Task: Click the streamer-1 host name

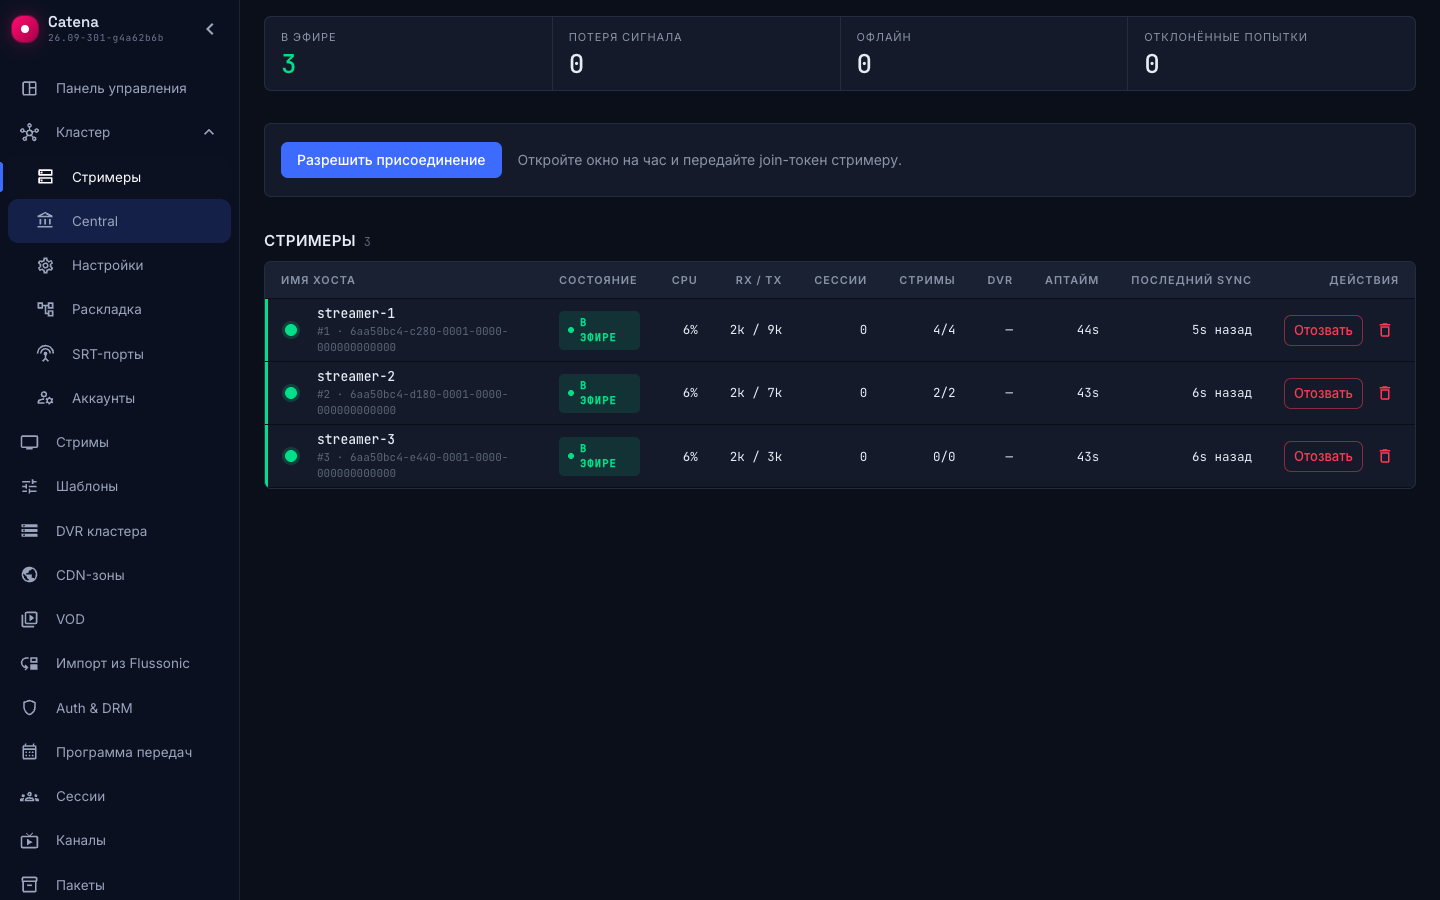Action: [x=356, y=313]
